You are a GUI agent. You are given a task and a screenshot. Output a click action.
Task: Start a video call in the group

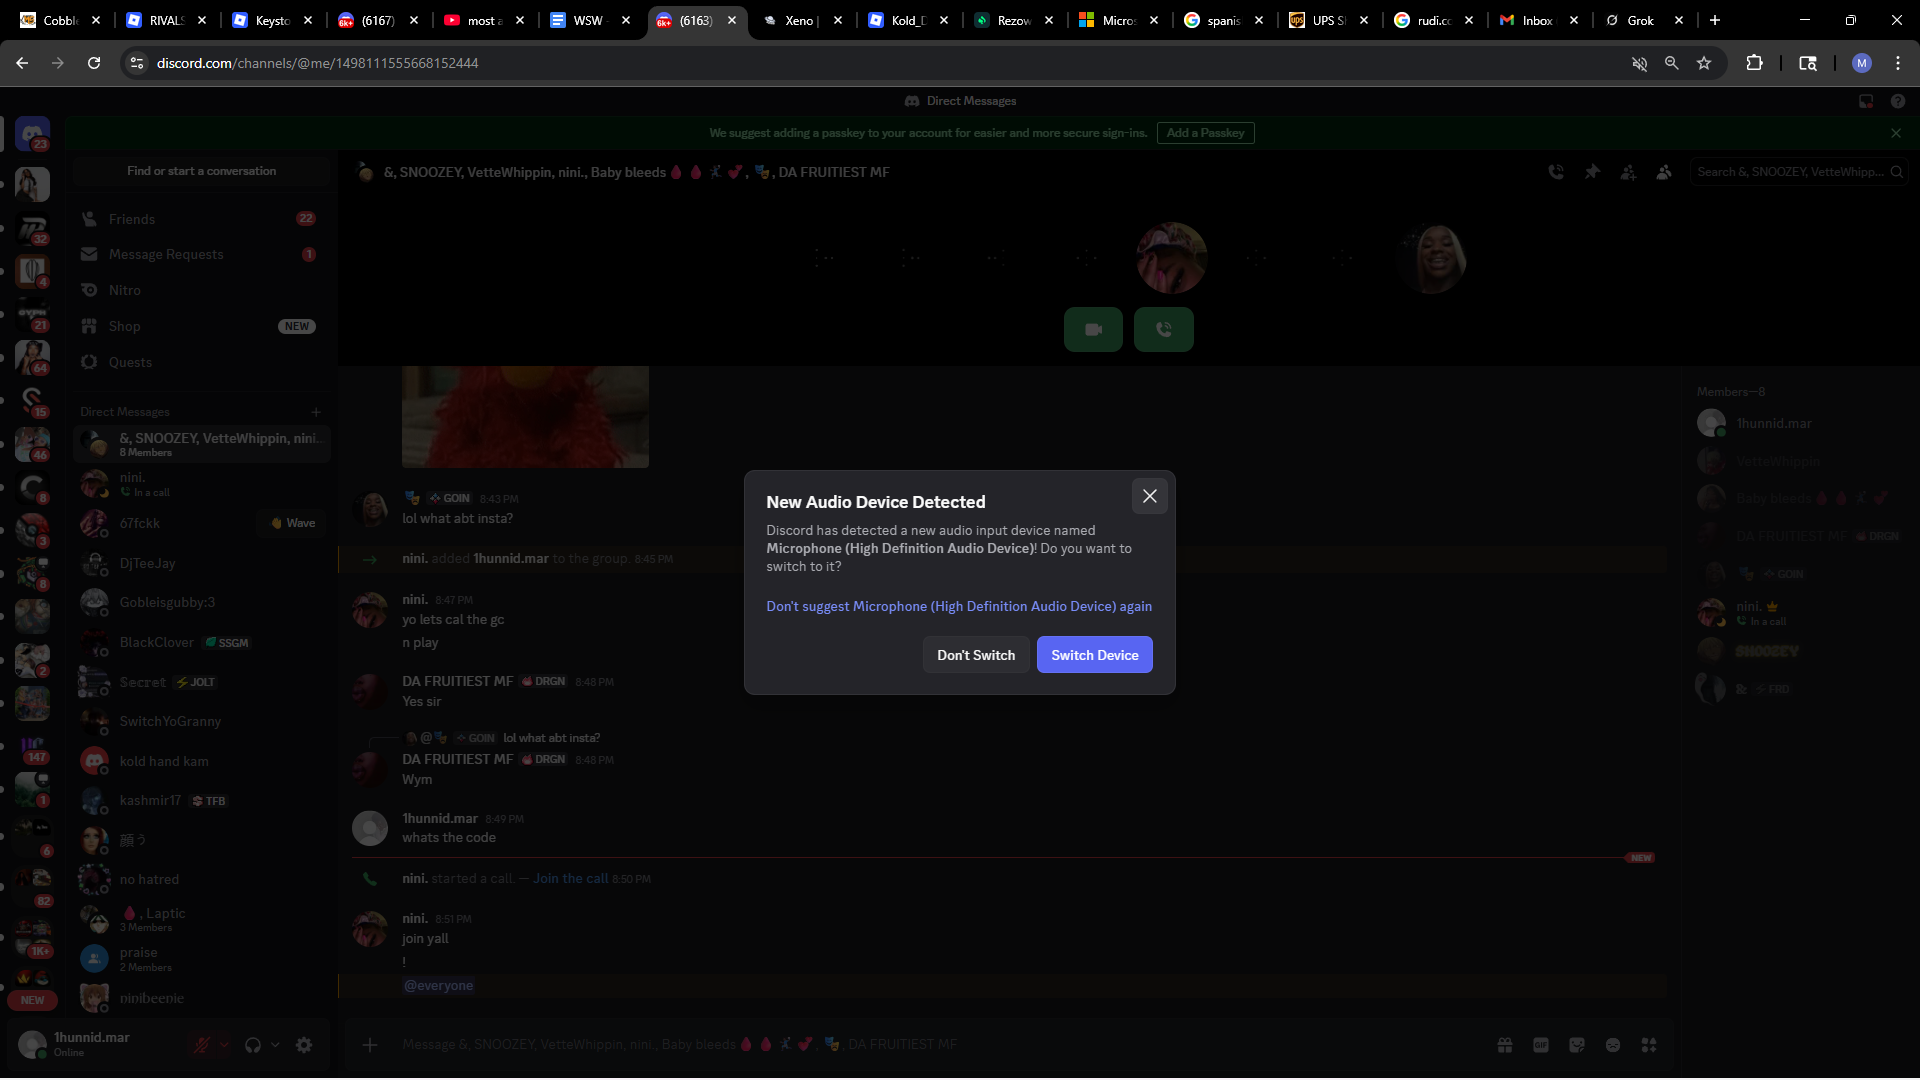(x=1093, y=329)
